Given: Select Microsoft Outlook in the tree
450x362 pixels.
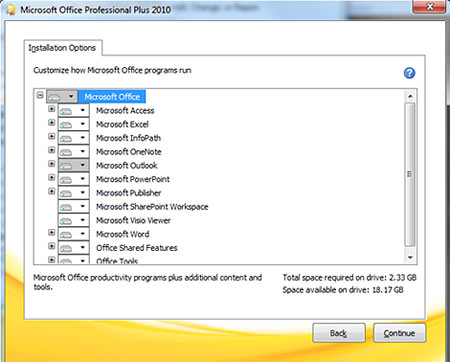Looking at the screenshot, I should 127,165.
